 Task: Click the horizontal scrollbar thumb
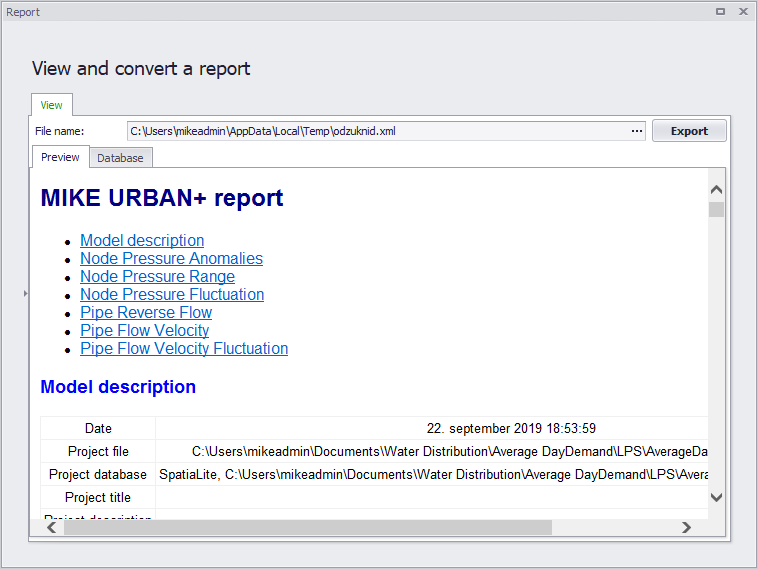point(308,527)
